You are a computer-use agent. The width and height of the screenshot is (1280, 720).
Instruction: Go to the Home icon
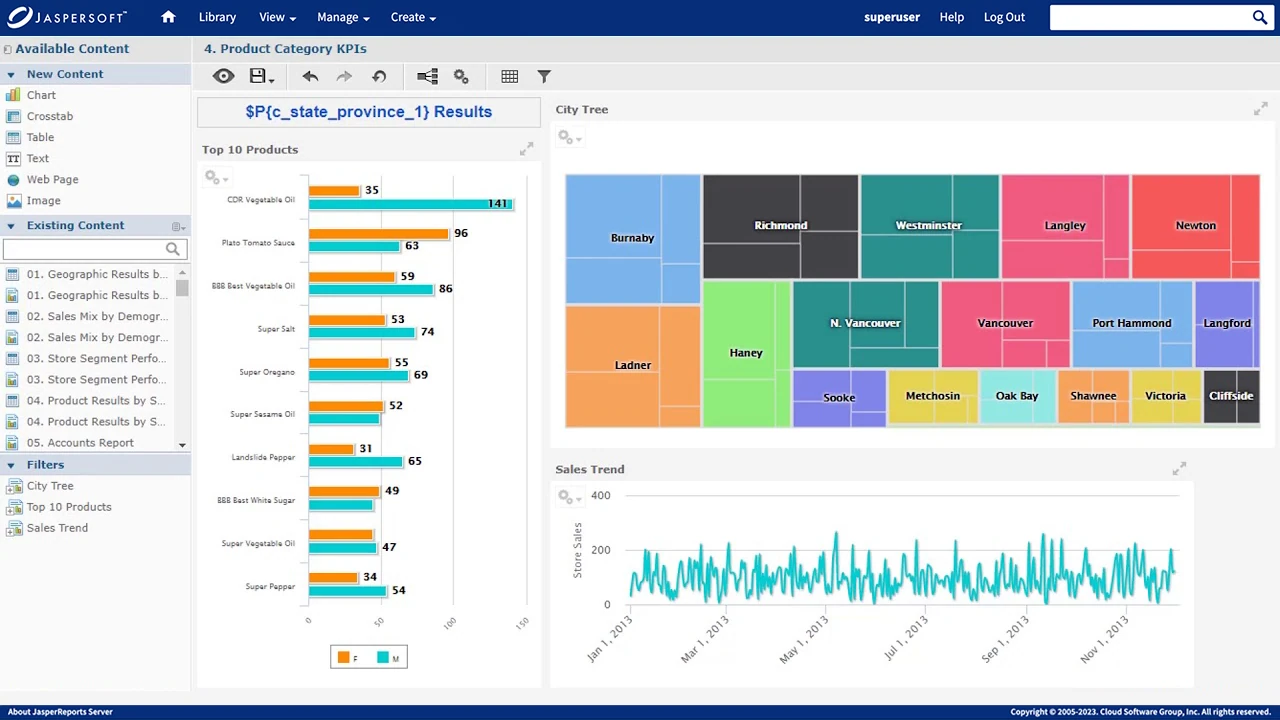(168, 17)
